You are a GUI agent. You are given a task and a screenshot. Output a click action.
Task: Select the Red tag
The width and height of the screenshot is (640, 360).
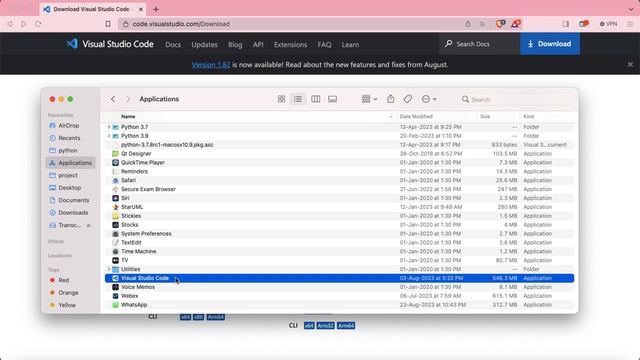tap(64, 280)
